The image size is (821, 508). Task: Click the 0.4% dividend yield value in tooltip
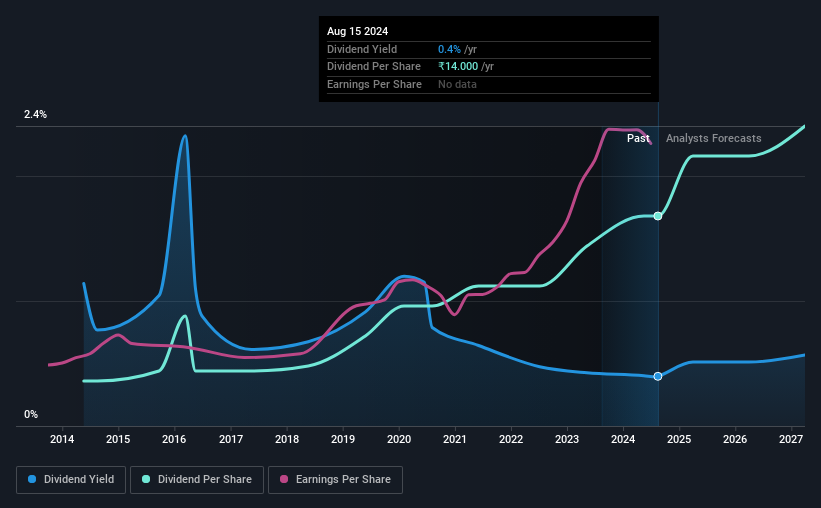tap(449, 49)
